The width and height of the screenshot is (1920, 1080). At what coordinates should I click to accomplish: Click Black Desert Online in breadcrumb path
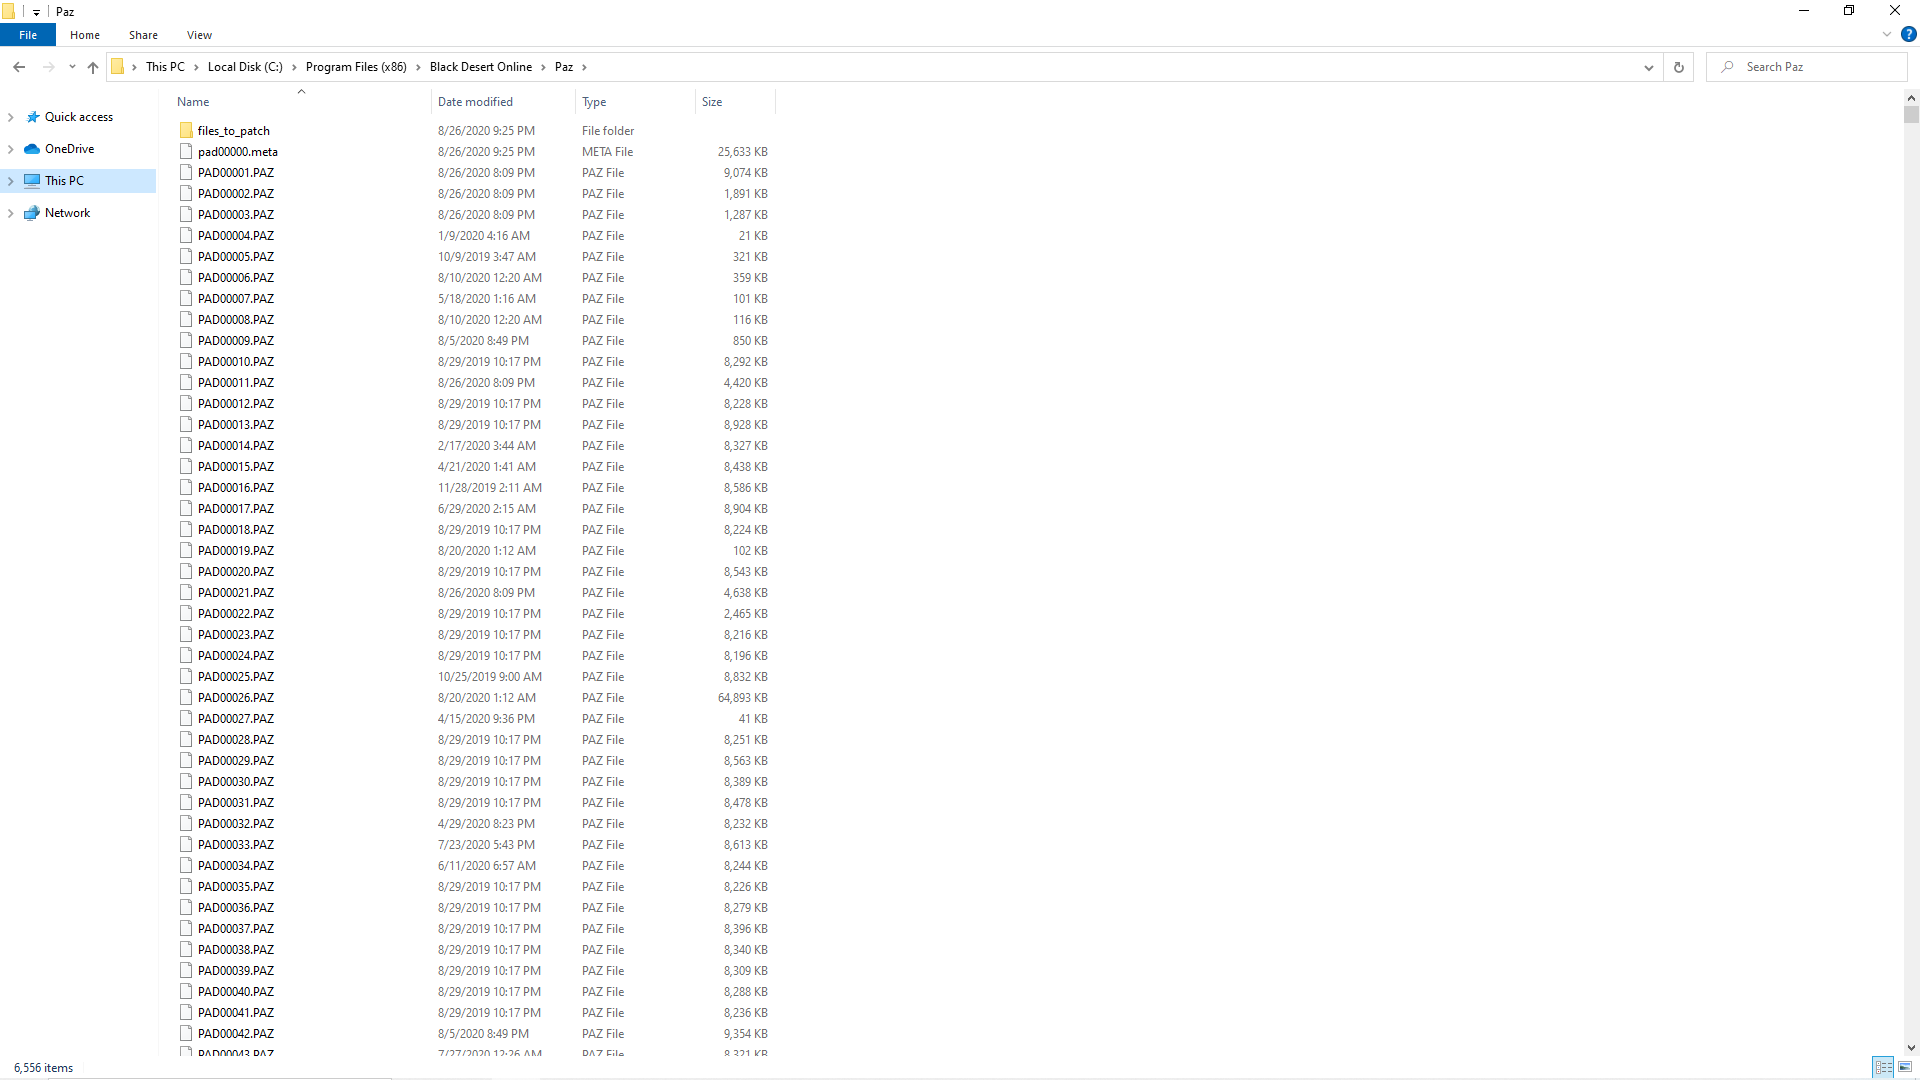480,67
